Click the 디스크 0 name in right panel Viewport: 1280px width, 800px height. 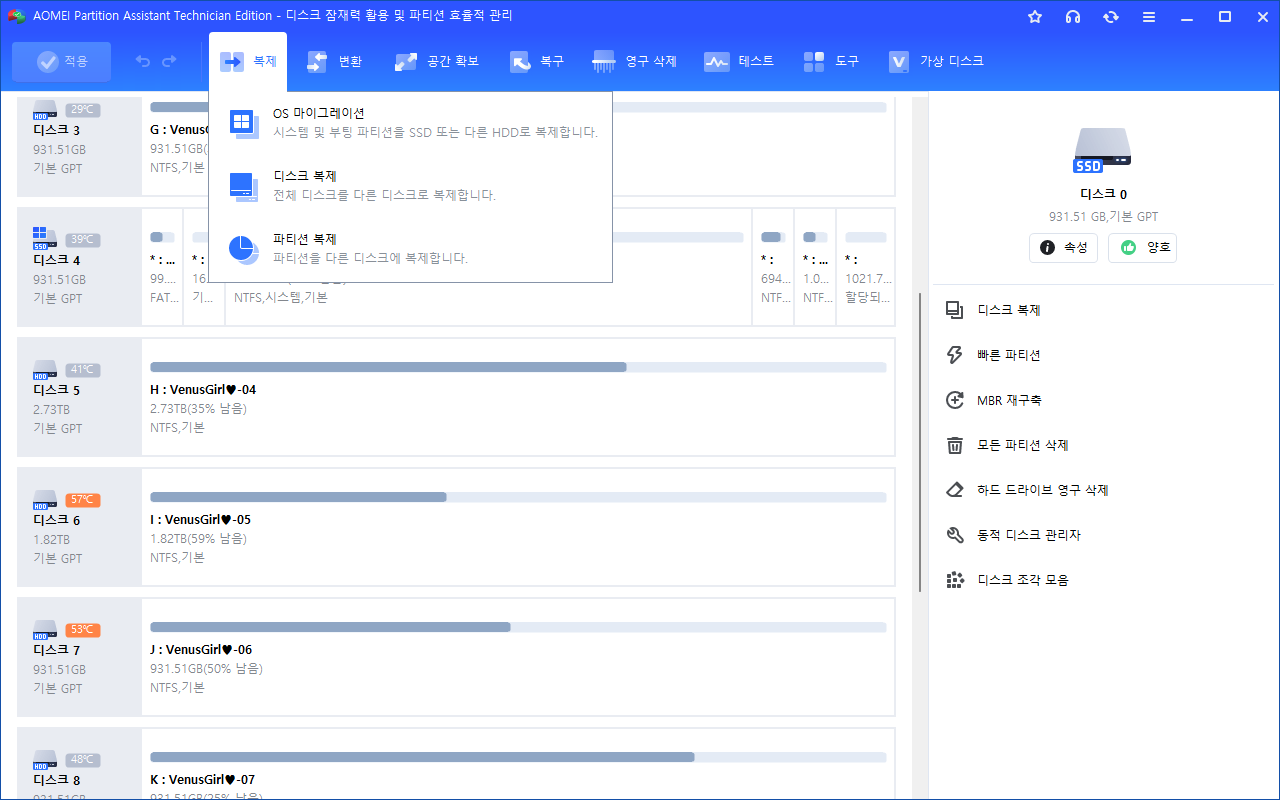[x=1102, y=195]
